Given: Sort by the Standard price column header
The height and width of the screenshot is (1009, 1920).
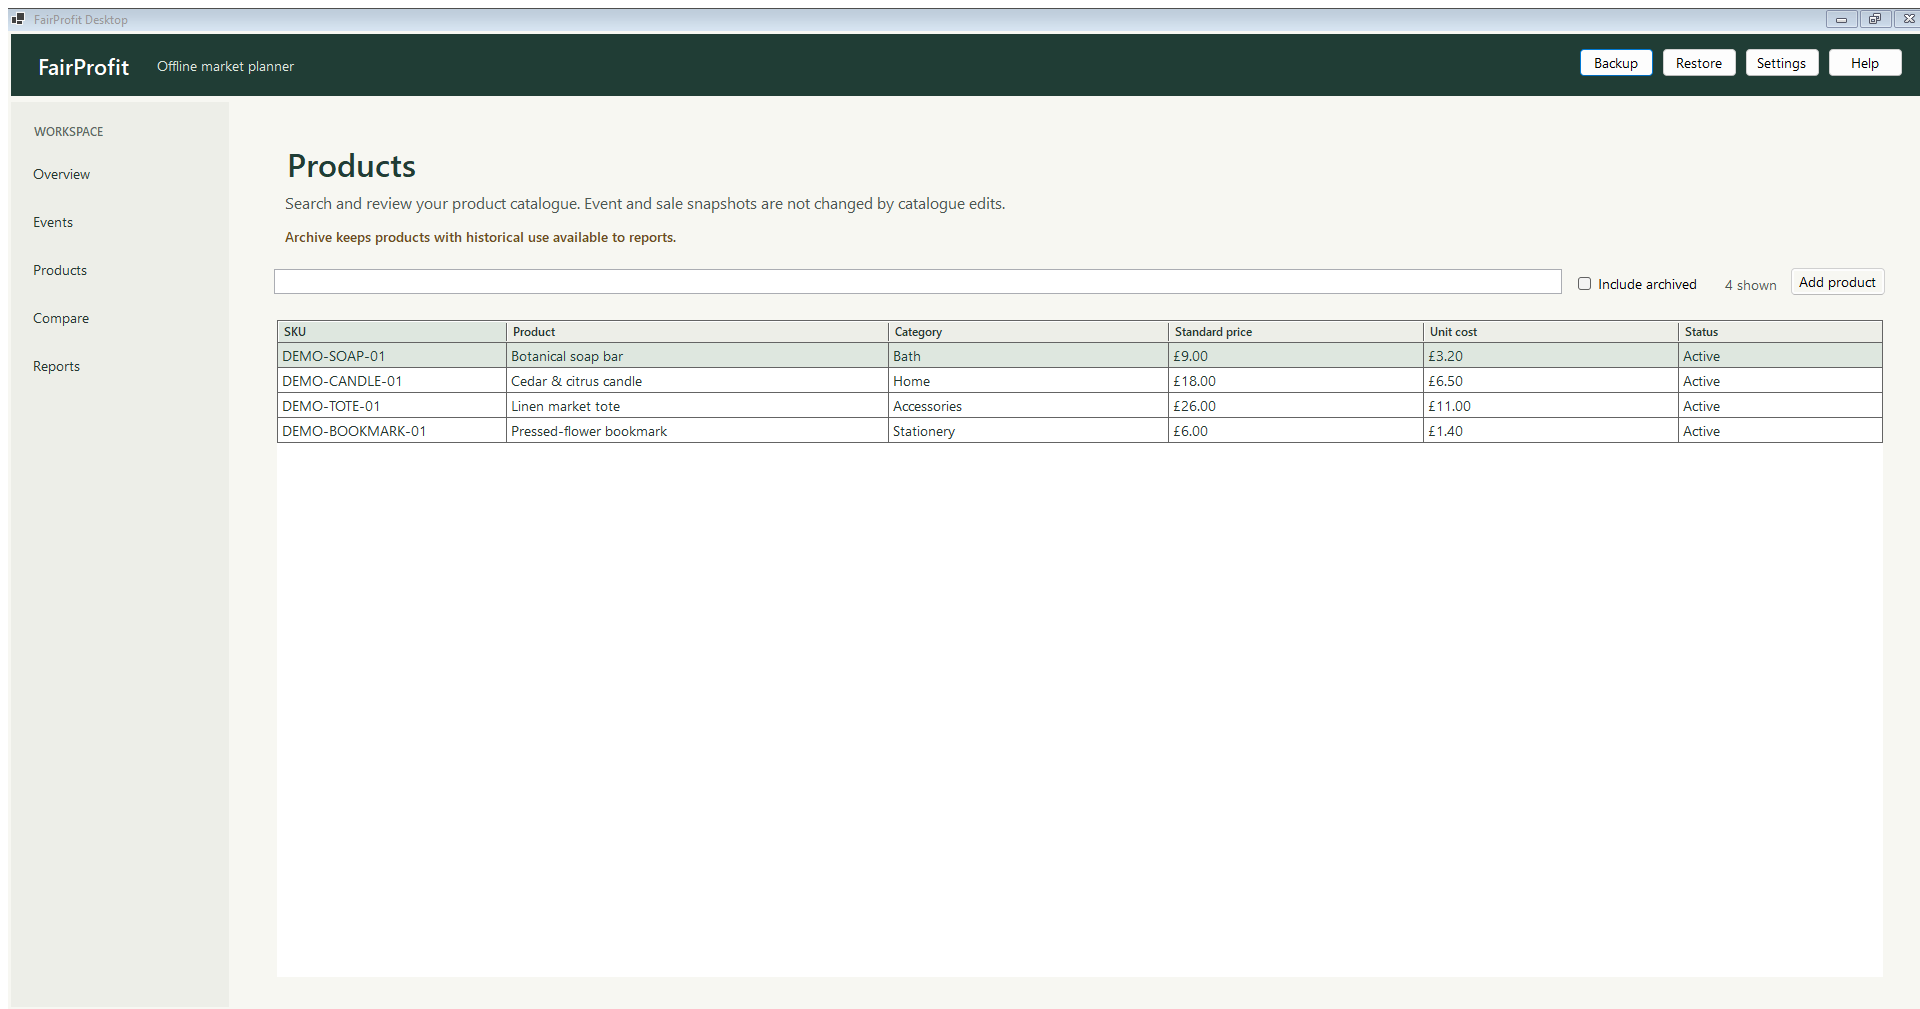Looking at the screenshot, I should coord(1295,332).
